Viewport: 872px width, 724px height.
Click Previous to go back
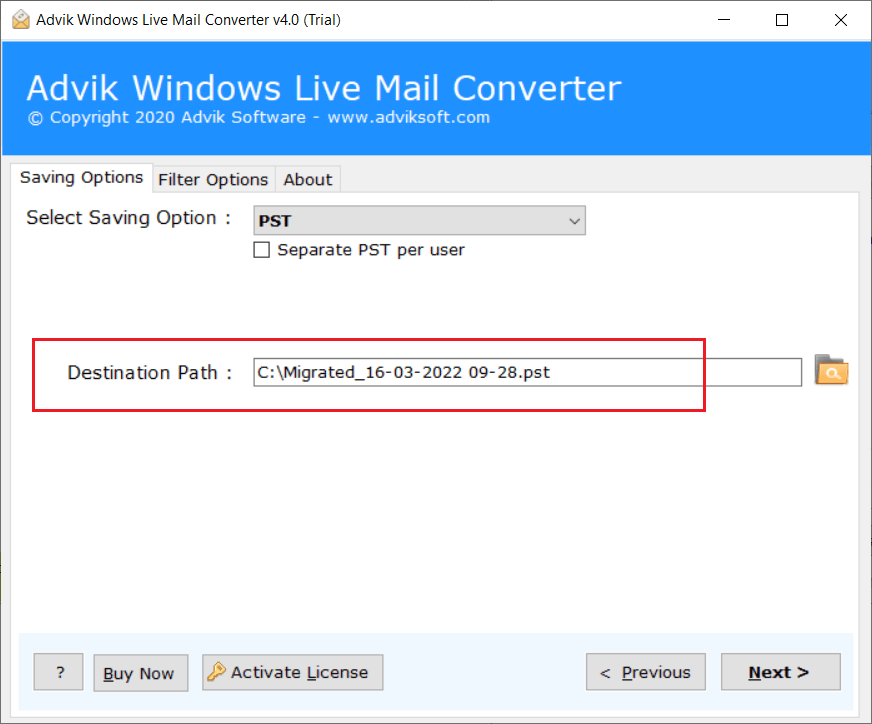[645, 672]
